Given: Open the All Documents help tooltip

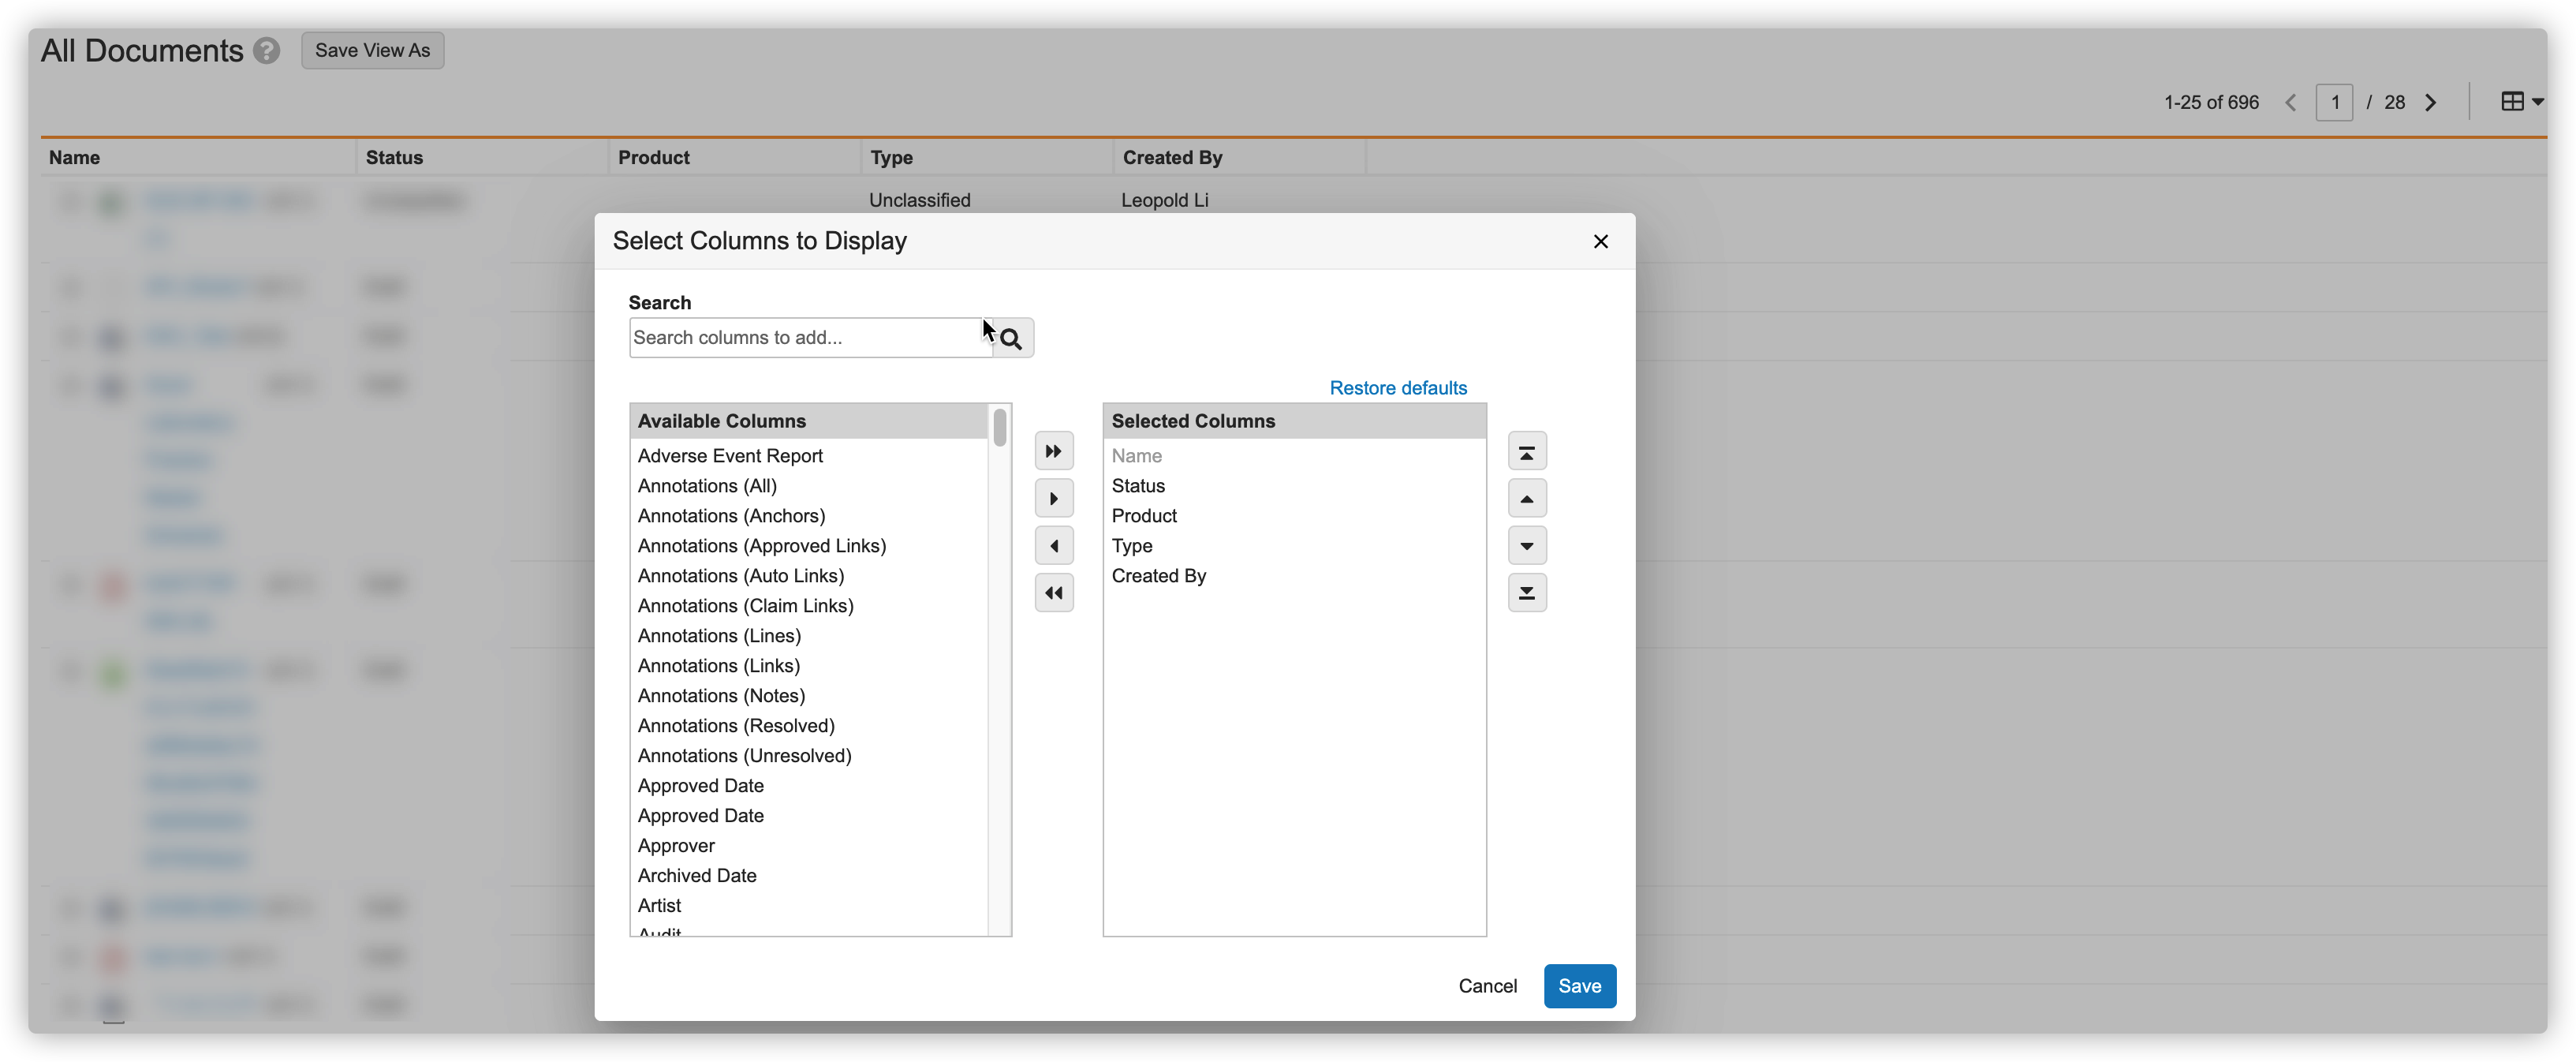Looking at the screenshot, I should pyautogui.click(x=266, y=50).
